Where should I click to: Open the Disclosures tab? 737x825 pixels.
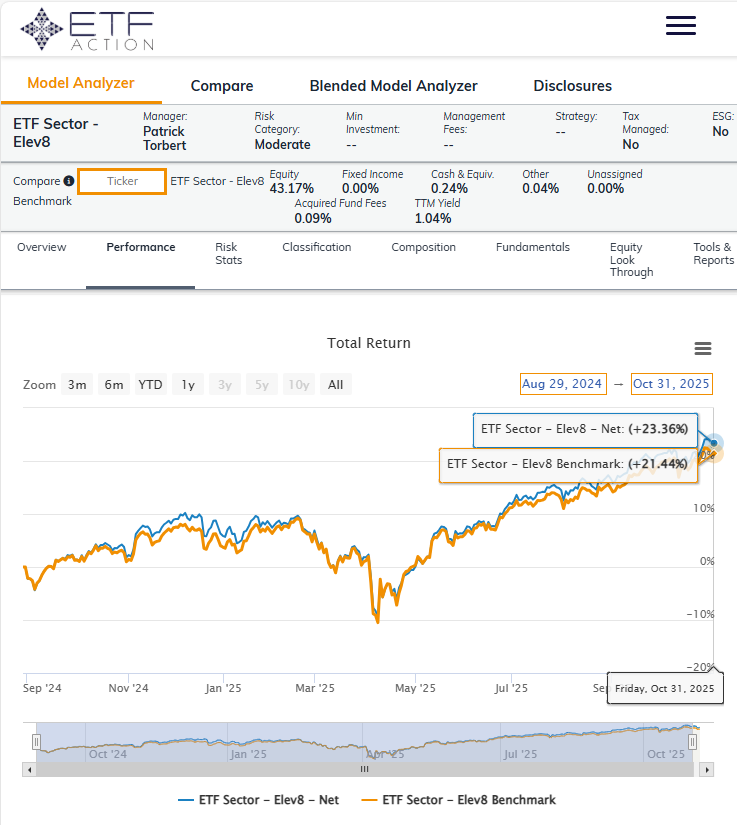[x=572, y=86]
